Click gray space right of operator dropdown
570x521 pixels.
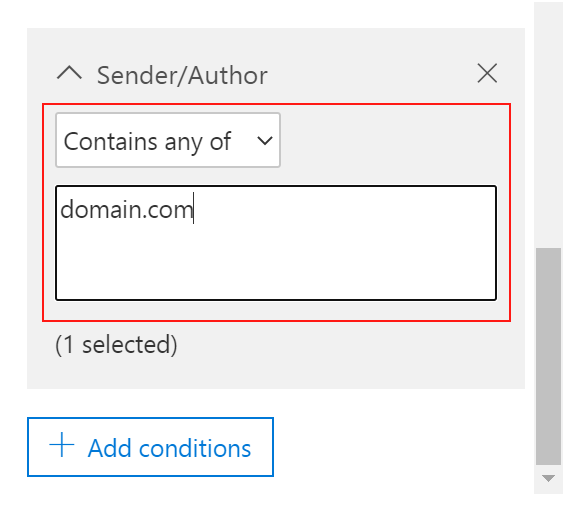point(393,140)
